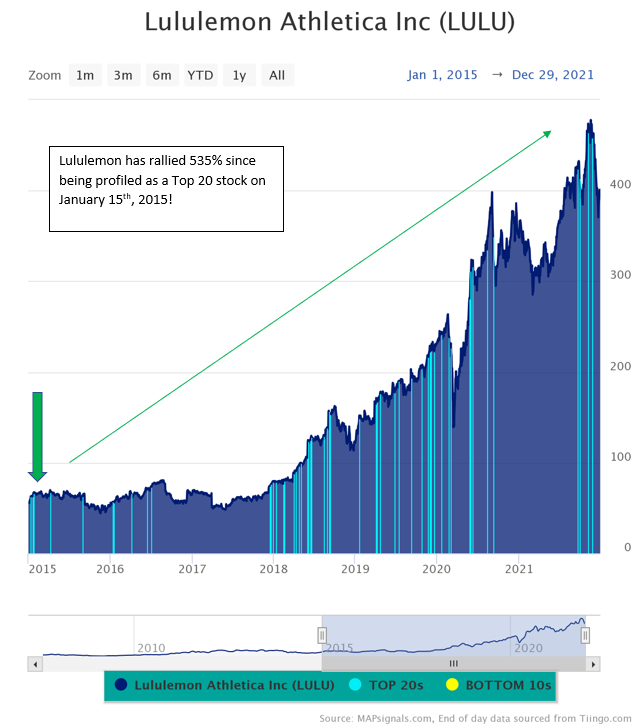The width and height of the screenshot is (638, 728).
Task: Click the 2015 x-axis label
Action: pos(42,569)
